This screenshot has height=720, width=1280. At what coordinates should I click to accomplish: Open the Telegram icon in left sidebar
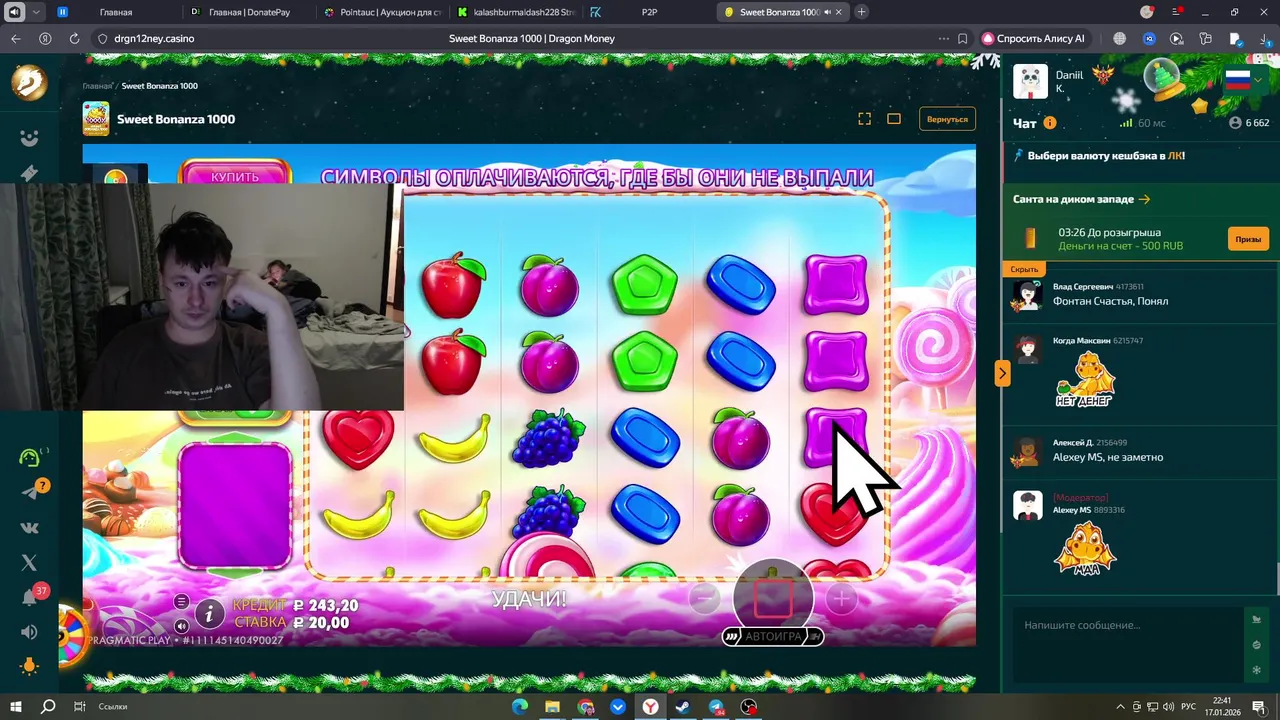30,492
